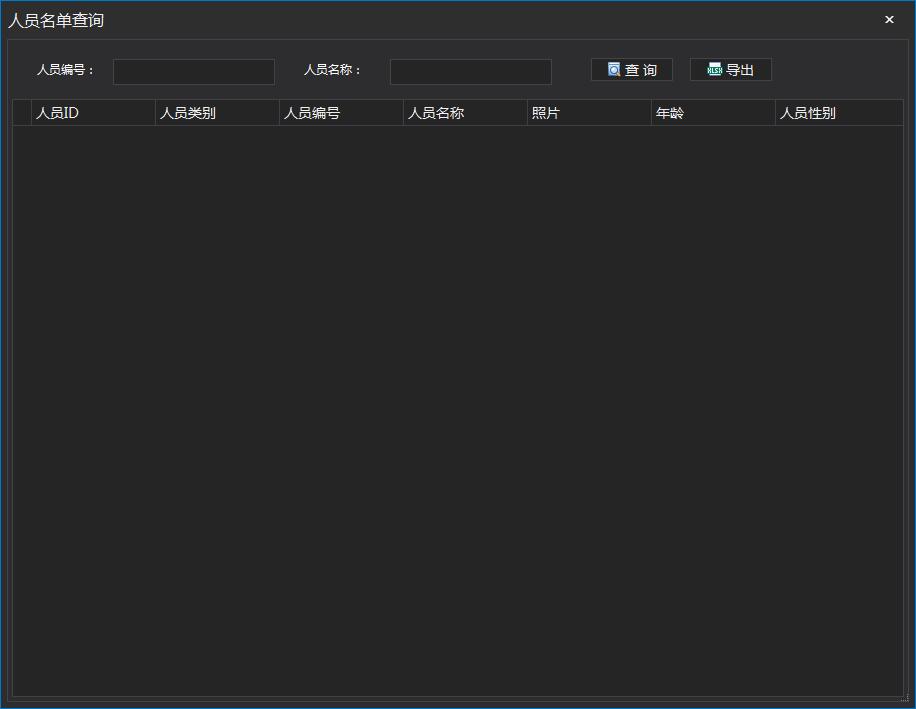Sort by the 人员ID column header
Viewport: 916px width, 709px height.
[93, 113]
